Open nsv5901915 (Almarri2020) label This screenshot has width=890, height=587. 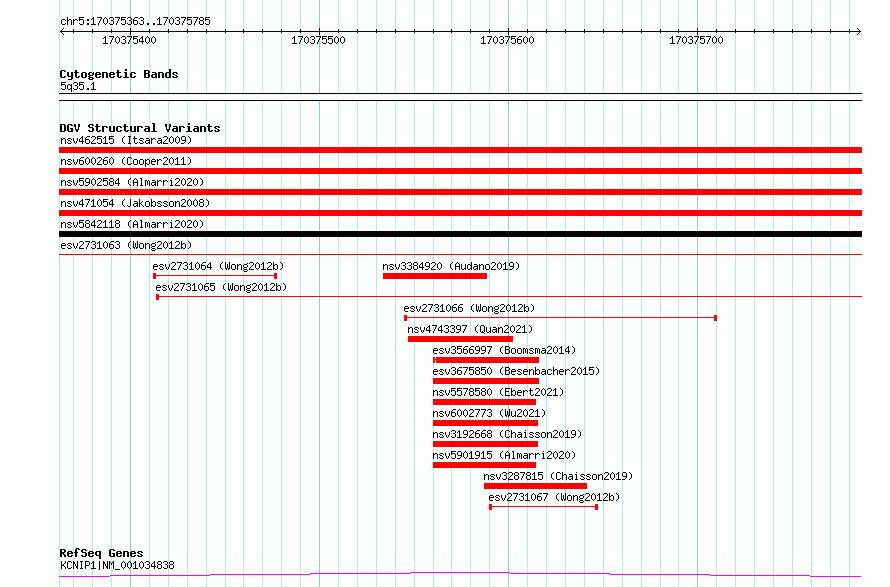point(504,455)
